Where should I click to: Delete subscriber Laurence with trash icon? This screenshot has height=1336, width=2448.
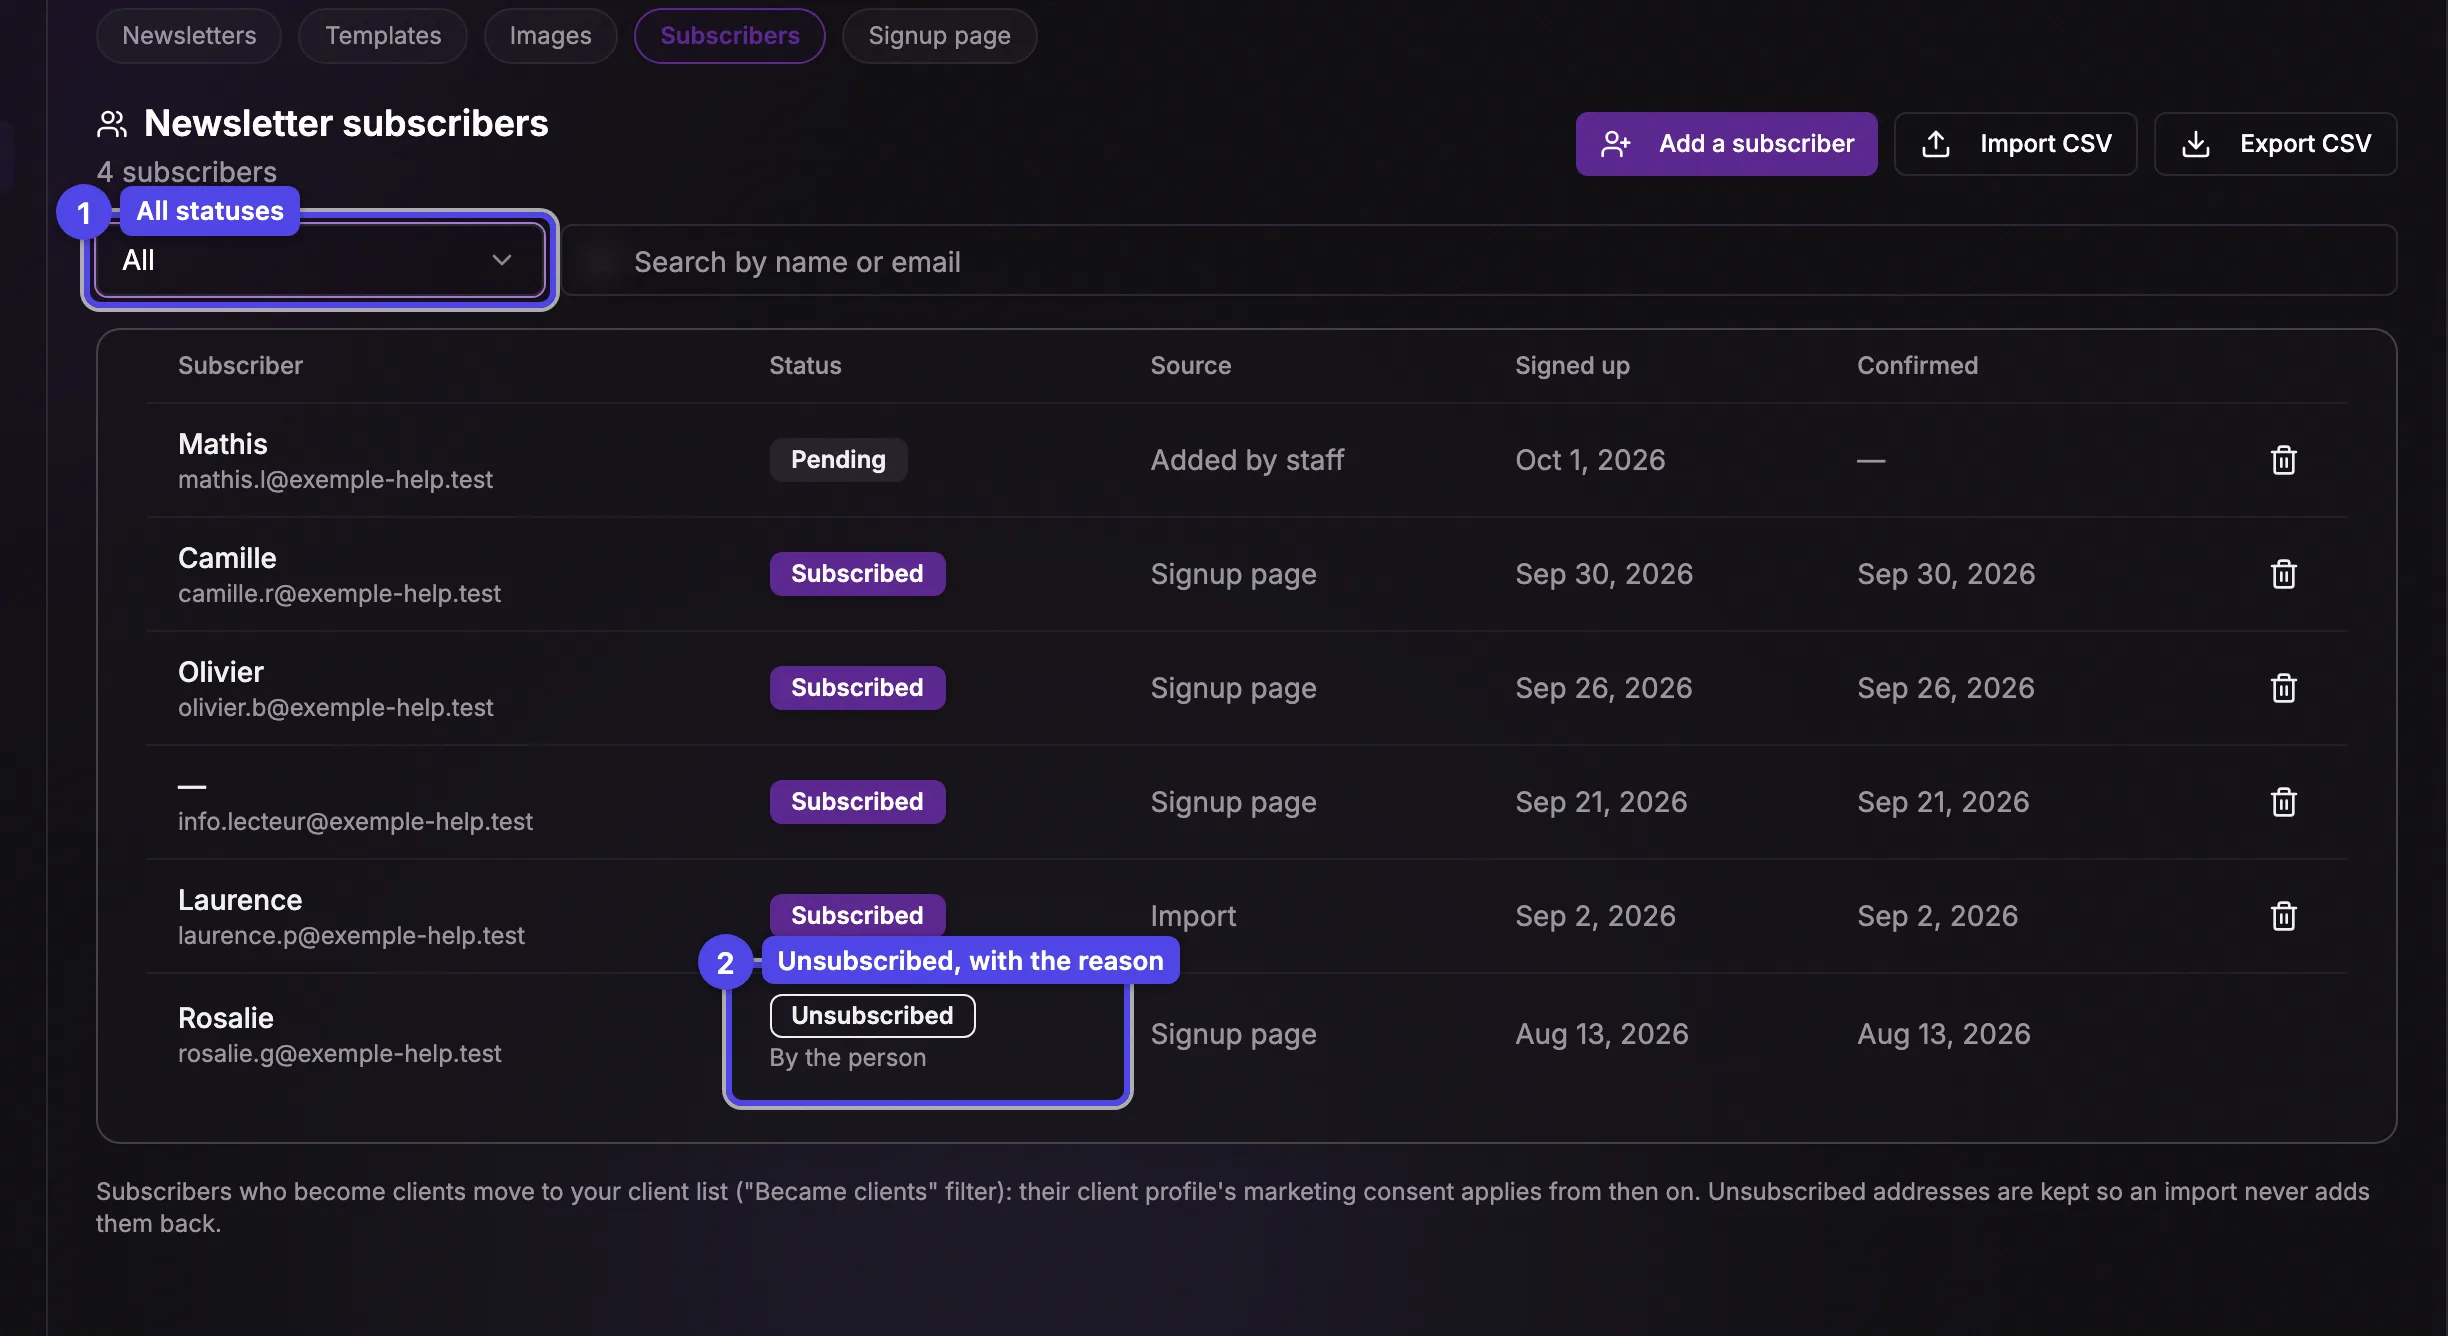coord(2283,916)
